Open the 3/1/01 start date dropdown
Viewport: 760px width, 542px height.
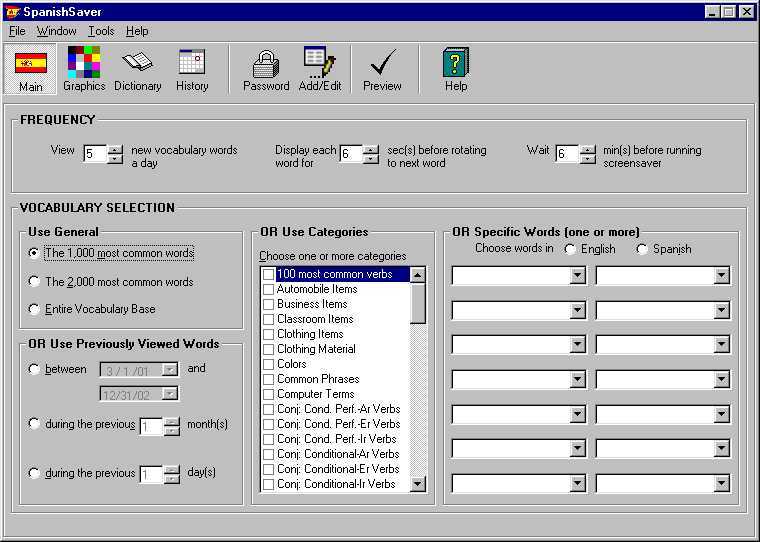point(170,370)
